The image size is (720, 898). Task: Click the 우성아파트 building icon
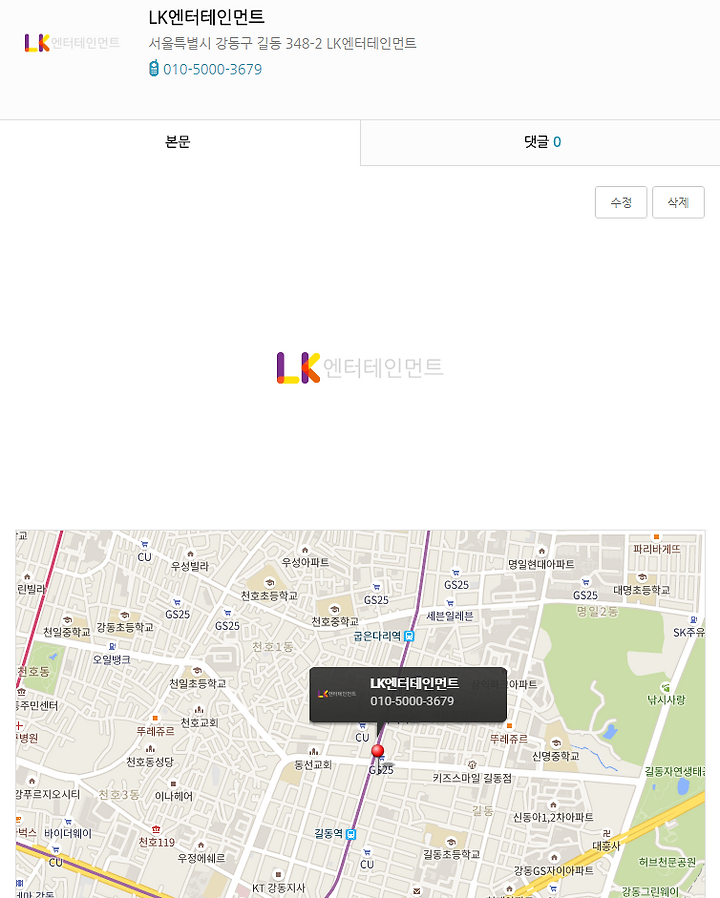(305, 550)
